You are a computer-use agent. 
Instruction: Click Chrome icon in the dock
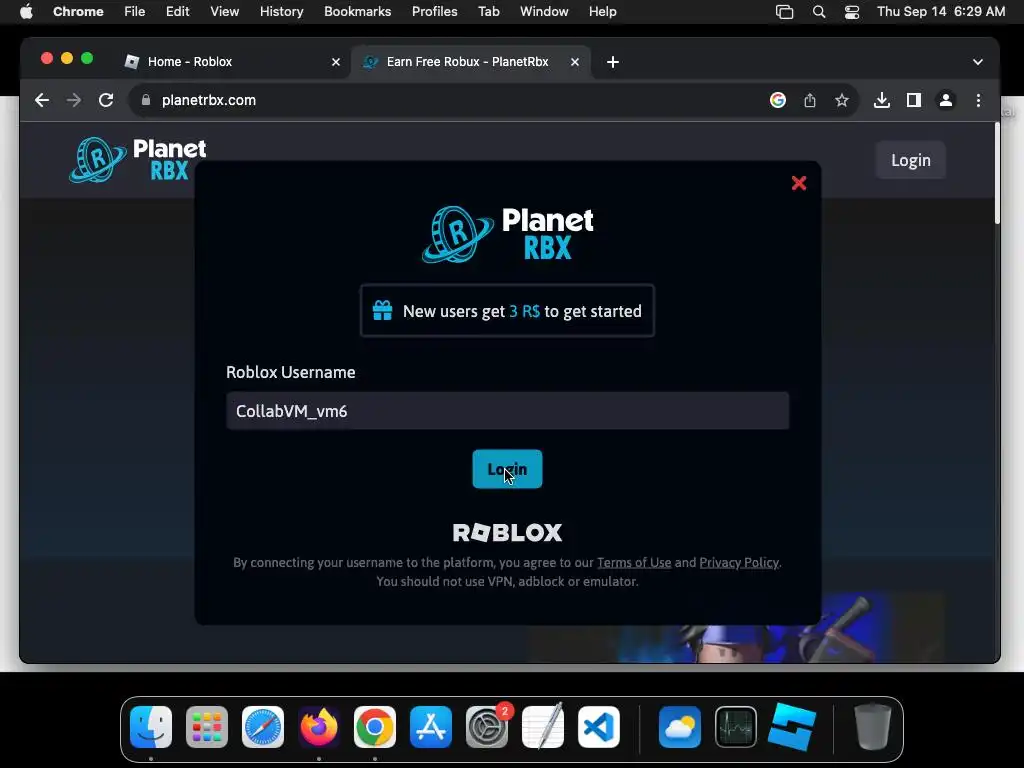(x=375, y=727)
